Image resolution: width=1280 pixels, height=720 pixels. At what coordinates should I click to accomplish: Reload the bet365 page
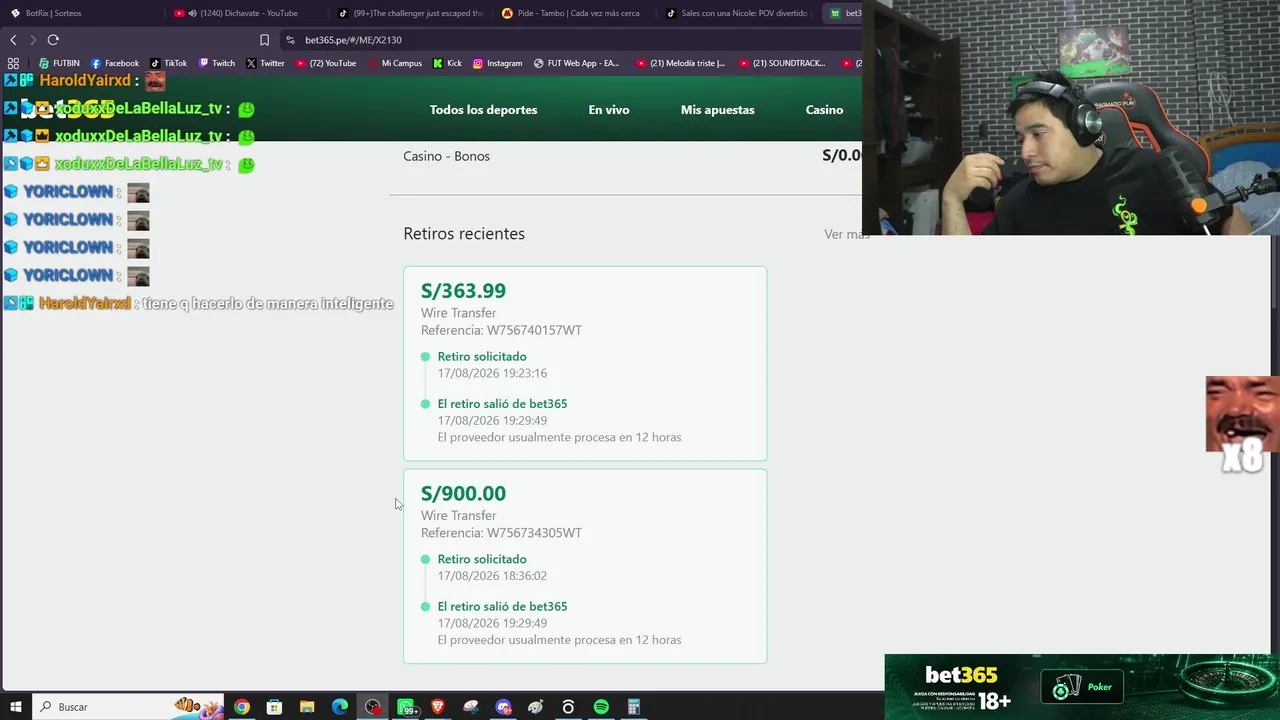pos(53,40)
